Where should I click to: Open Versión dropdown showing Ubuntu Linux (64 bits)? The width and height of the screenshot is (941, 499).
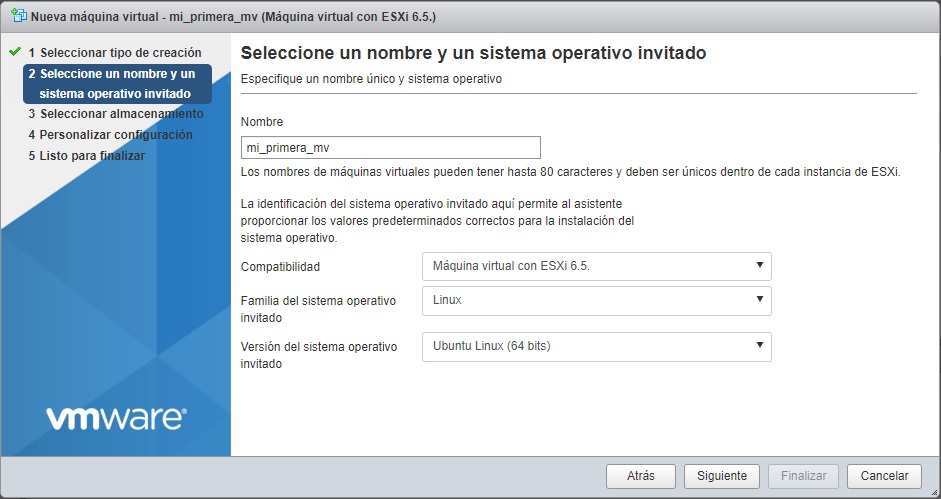click(x=597, y=346)
